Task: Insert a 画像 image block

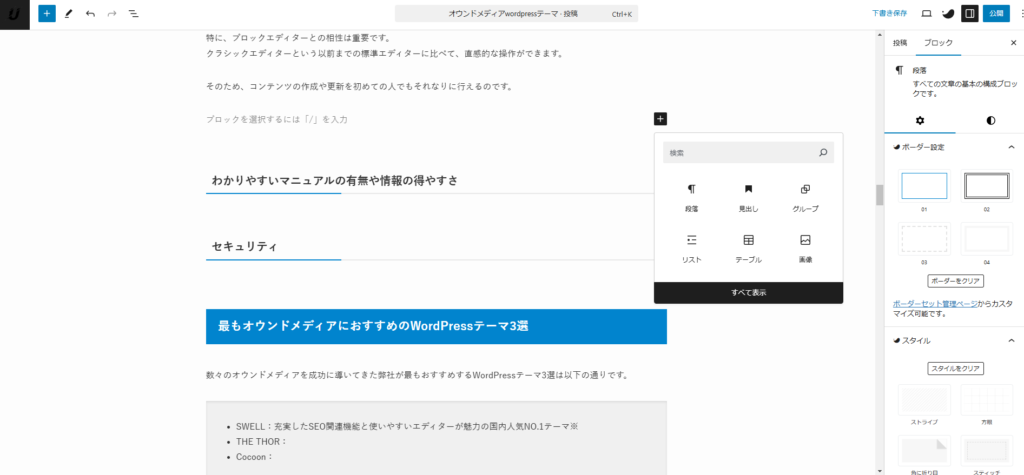Action: click(x=805, y=249)
